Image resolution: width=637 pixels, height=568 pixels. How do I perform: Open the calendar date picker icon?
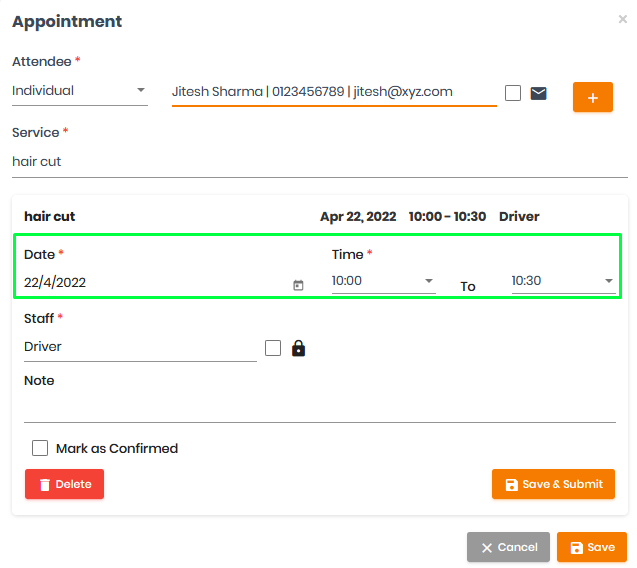point(298,285)
